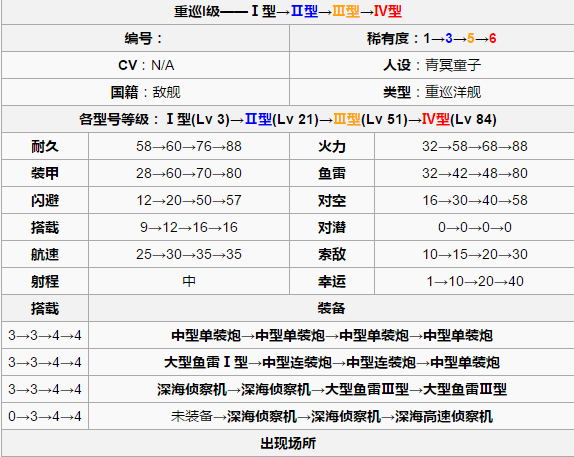Click the 对潜 value 0→0→0→0
This screenshot has height=457, width=574.
[x=475, y=228]
